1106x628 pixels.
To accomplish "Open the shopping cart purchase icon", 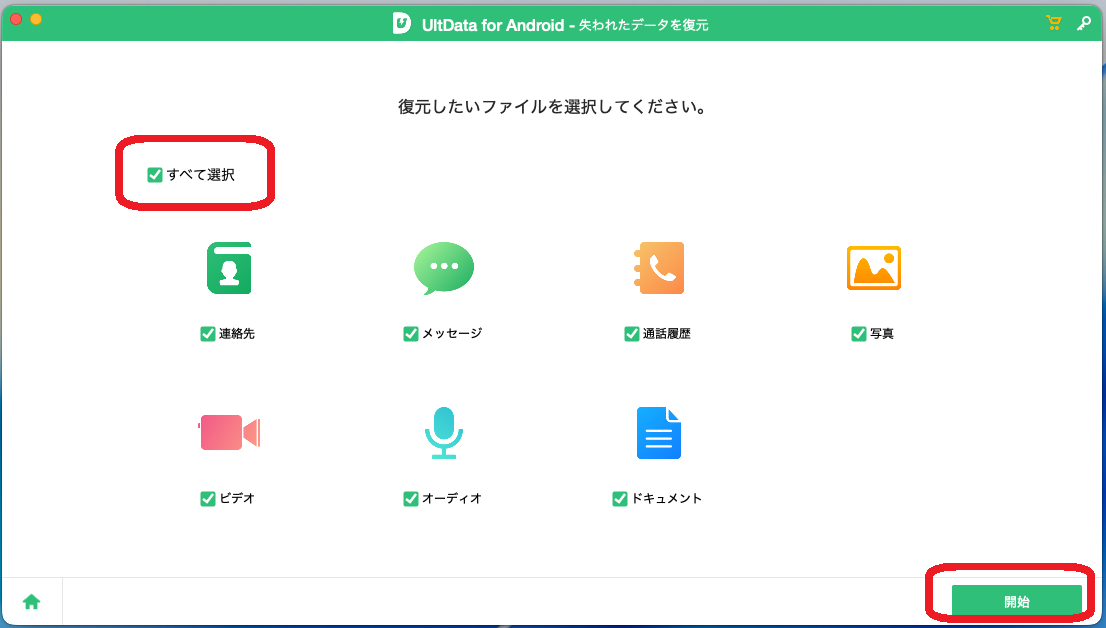I will (x=1054, y=23).
